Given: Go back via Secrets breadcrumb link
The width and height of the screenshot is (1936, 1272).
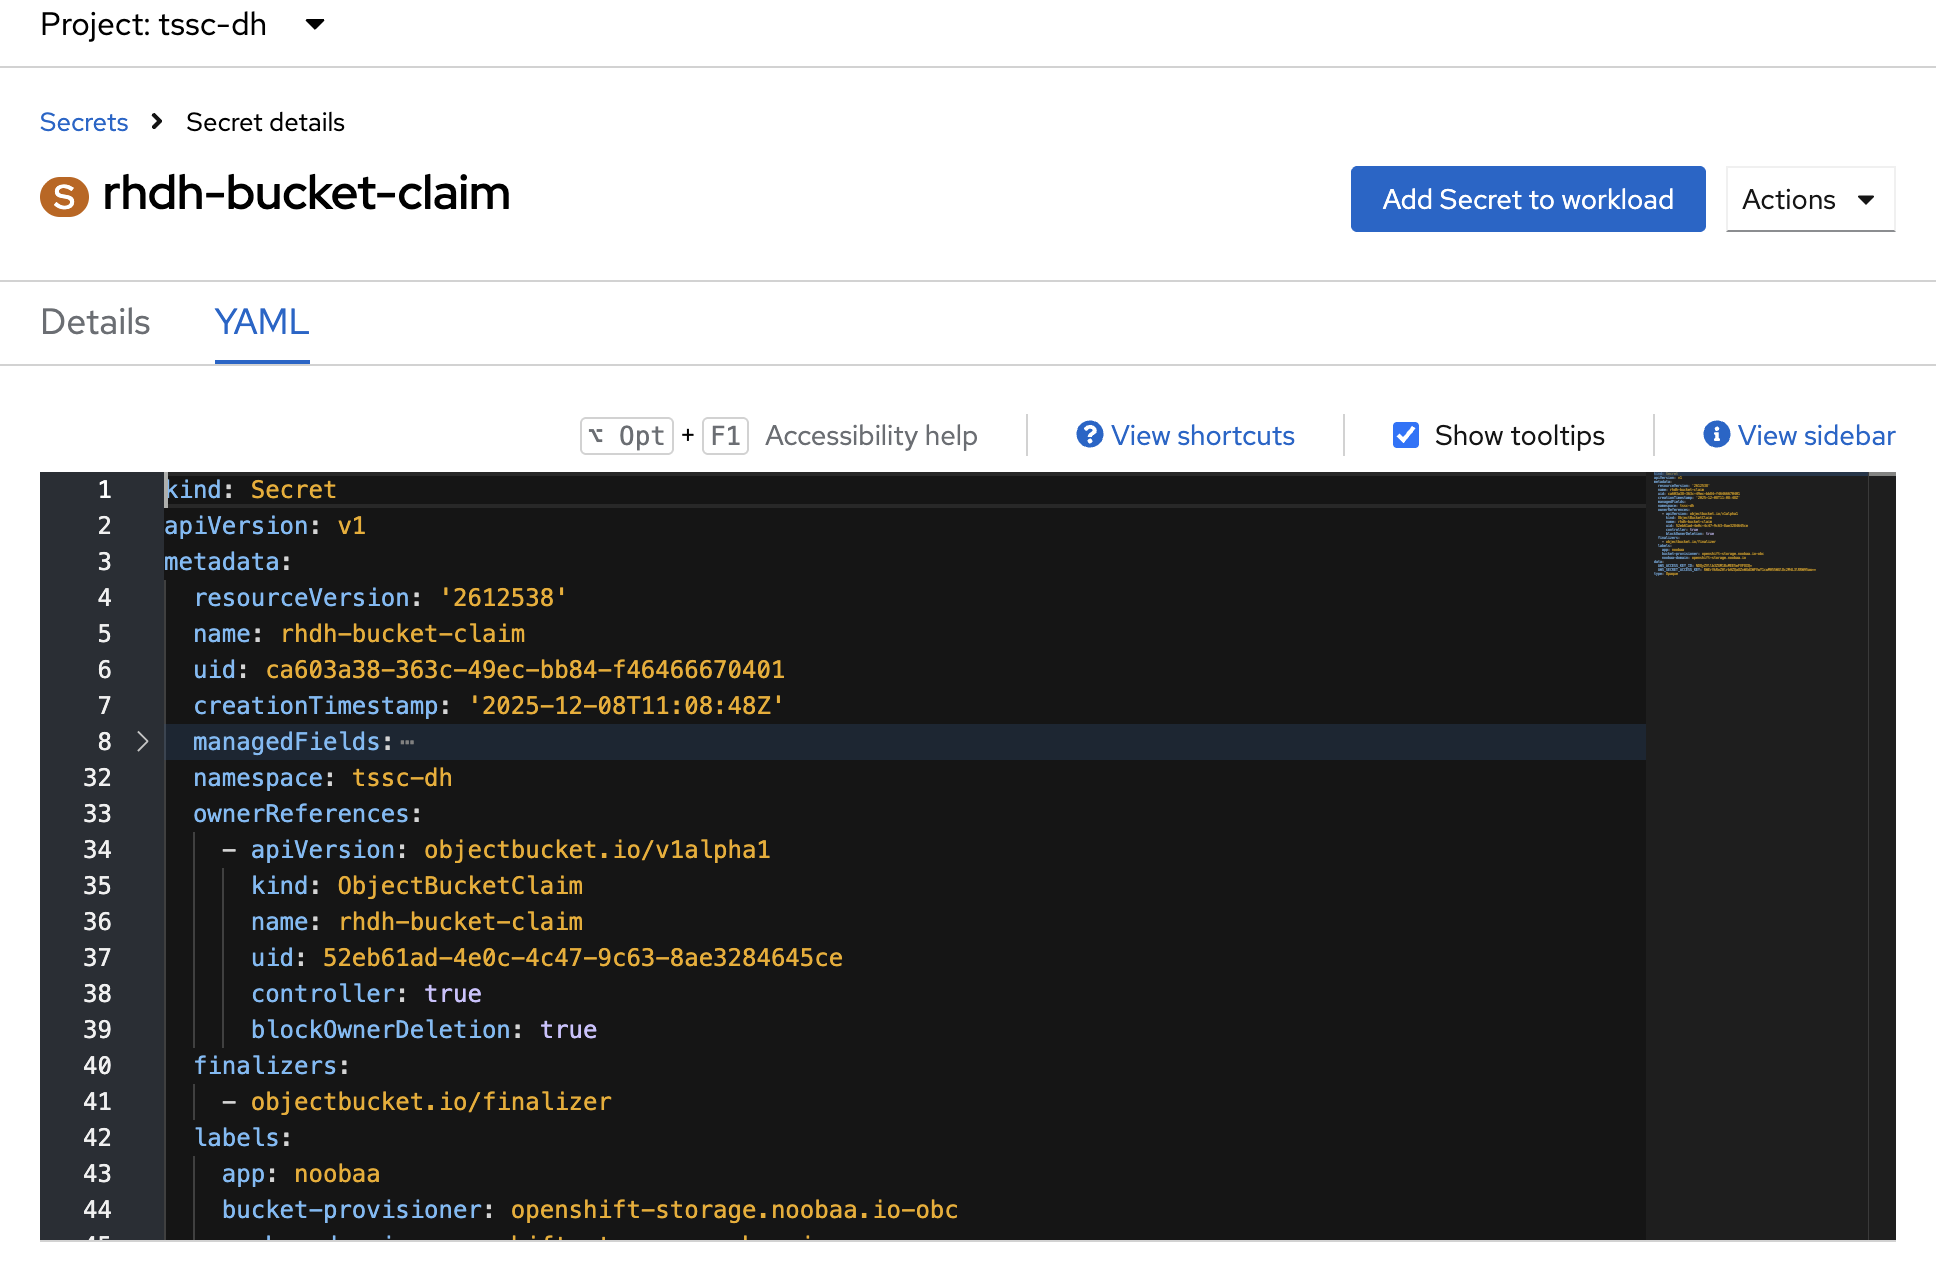Looking at the screenshot, I should [x=84, y=122].
